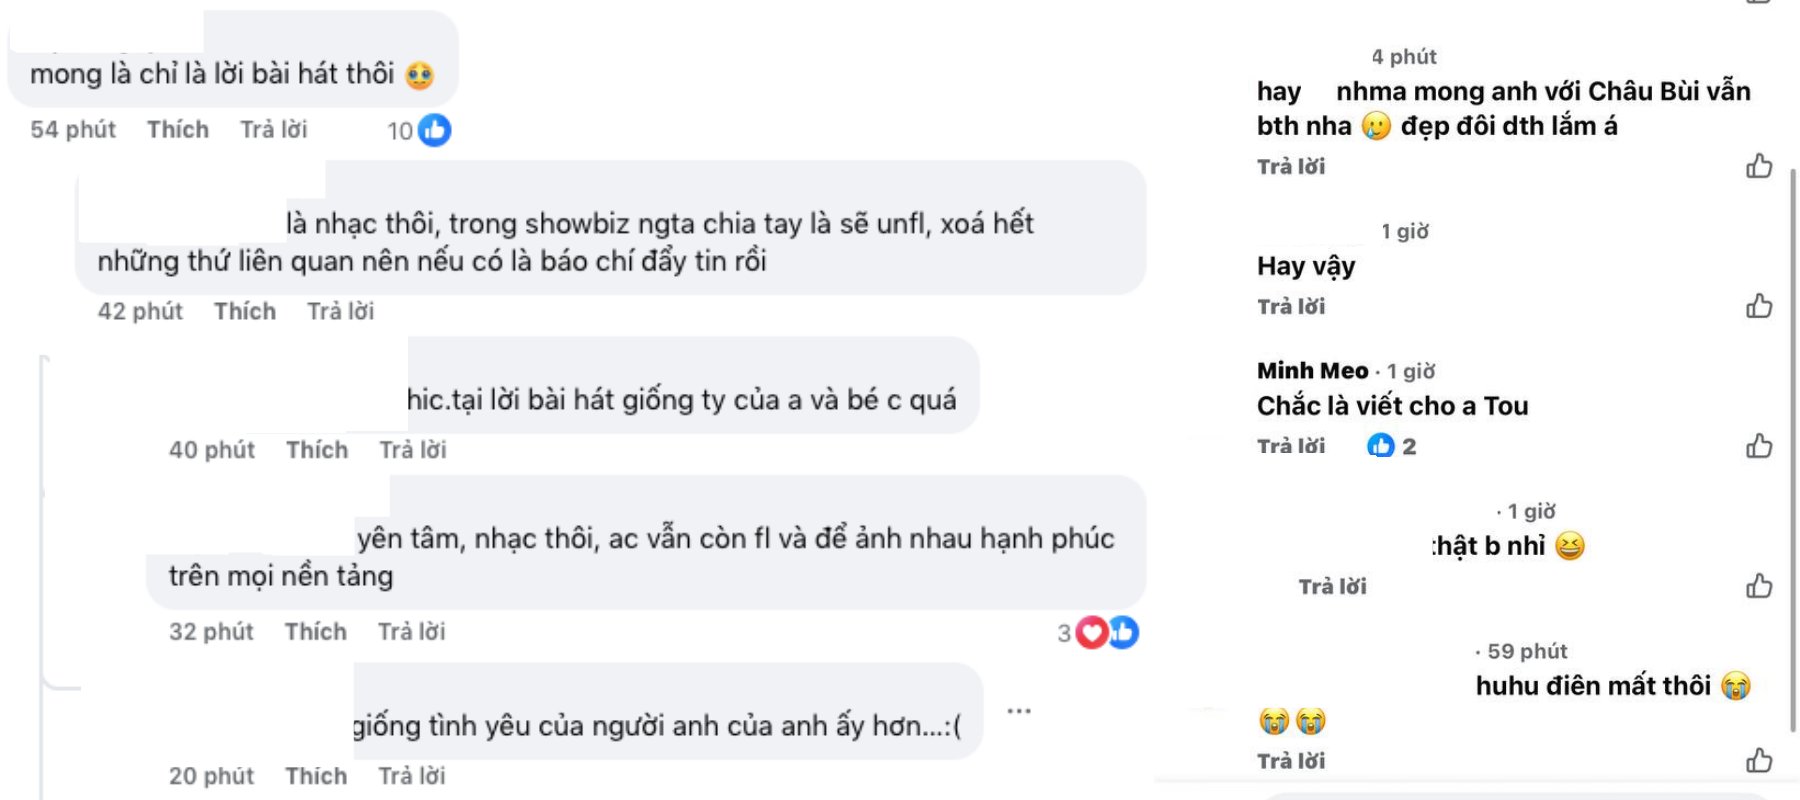Click Trả lời under the 40 phút comment
1800x800 pixels.
(x=412, y=450)
